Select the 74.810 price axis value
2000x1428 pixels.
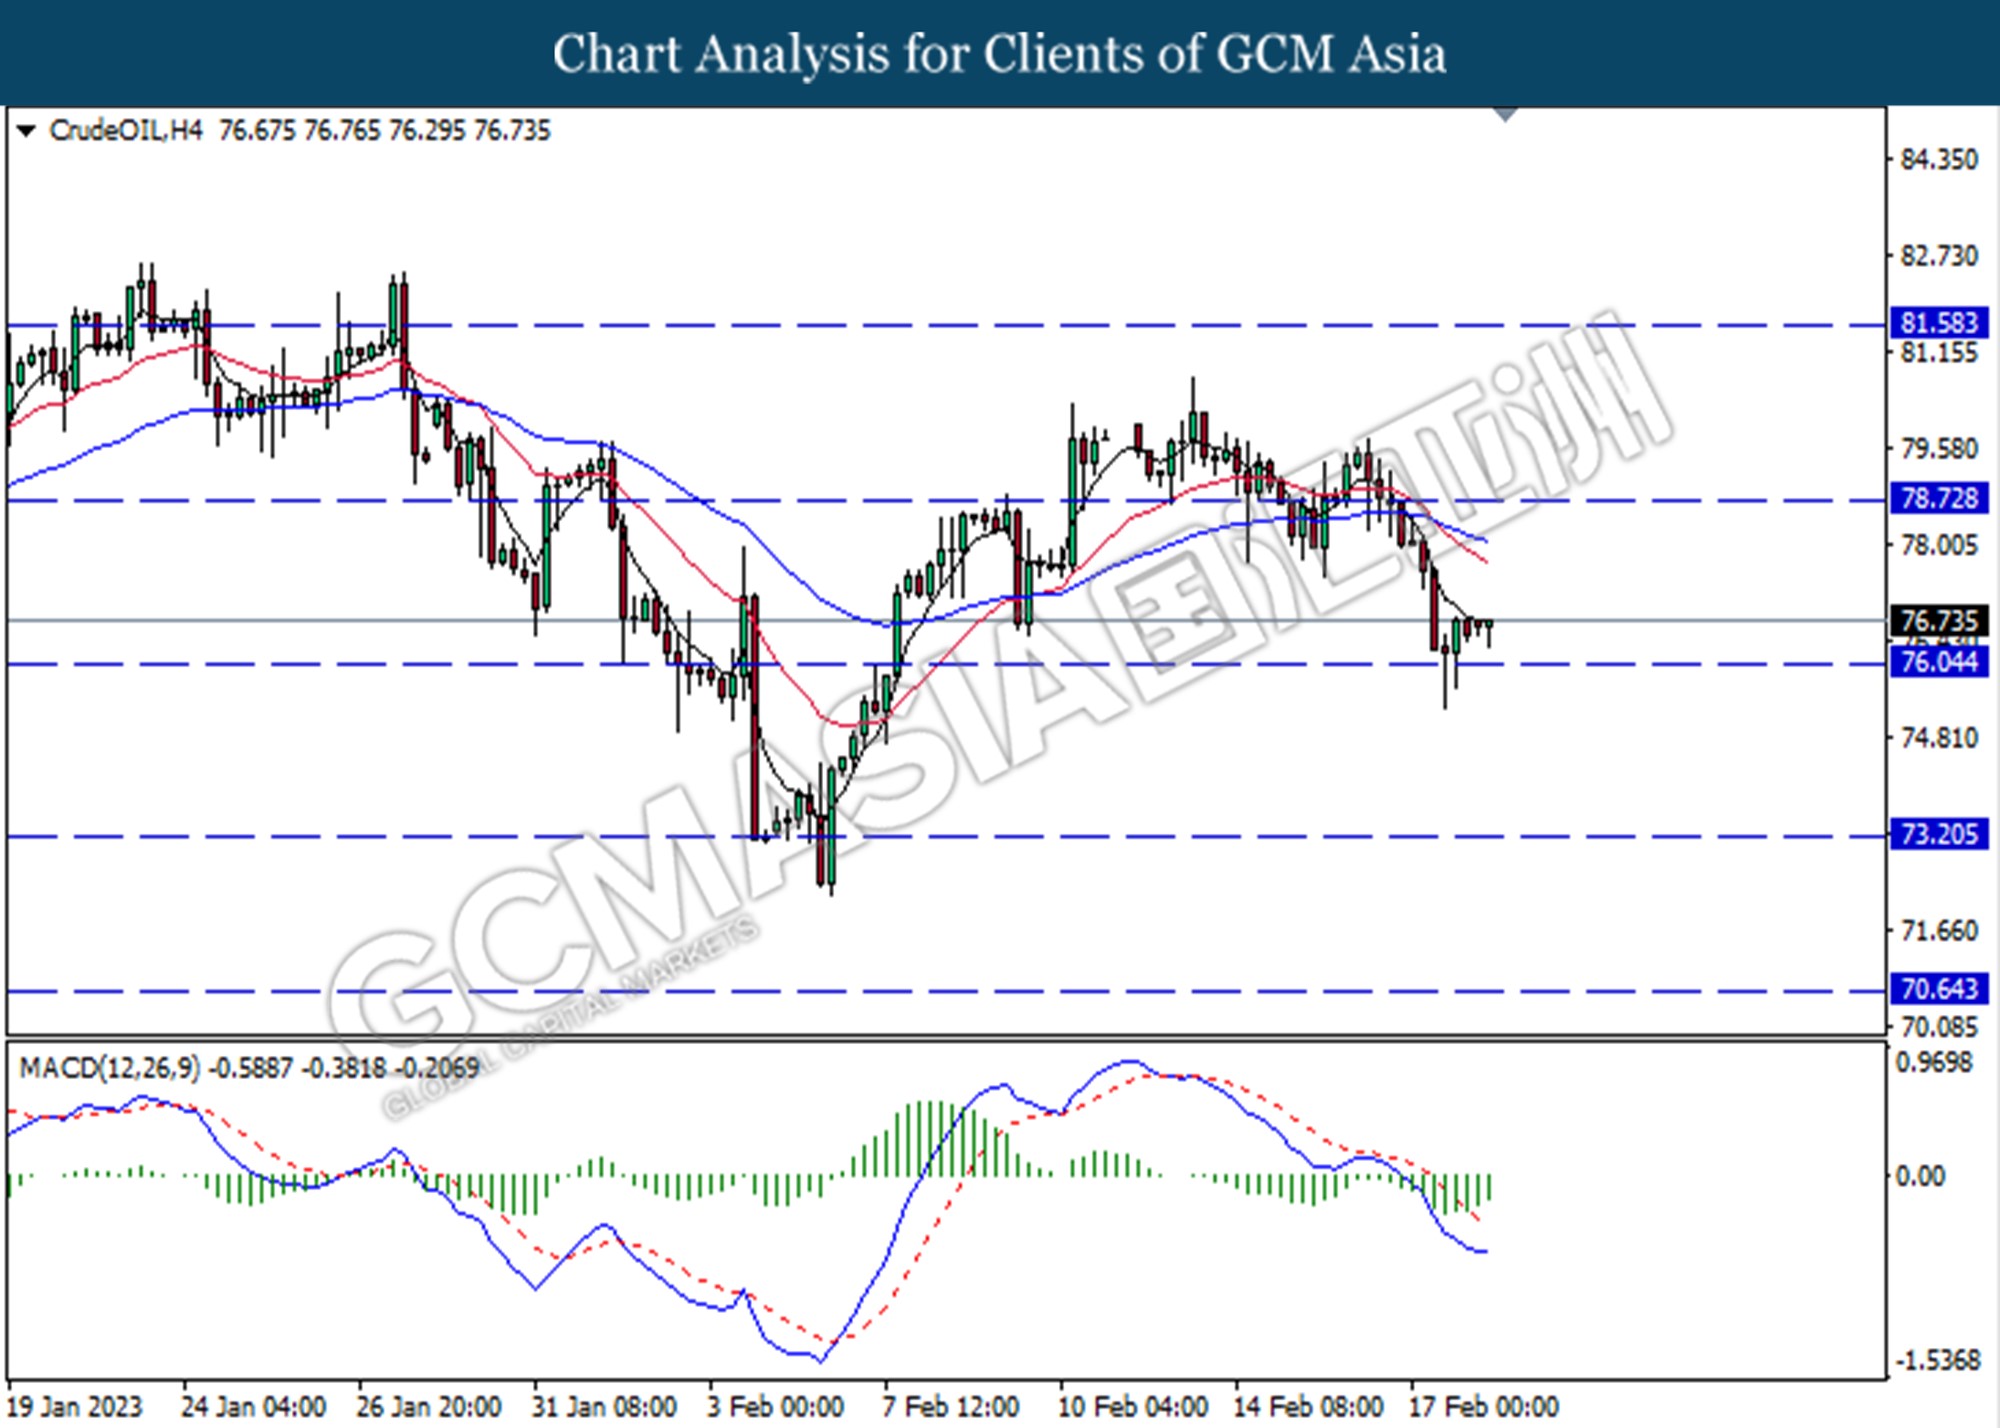(1939, 738)
